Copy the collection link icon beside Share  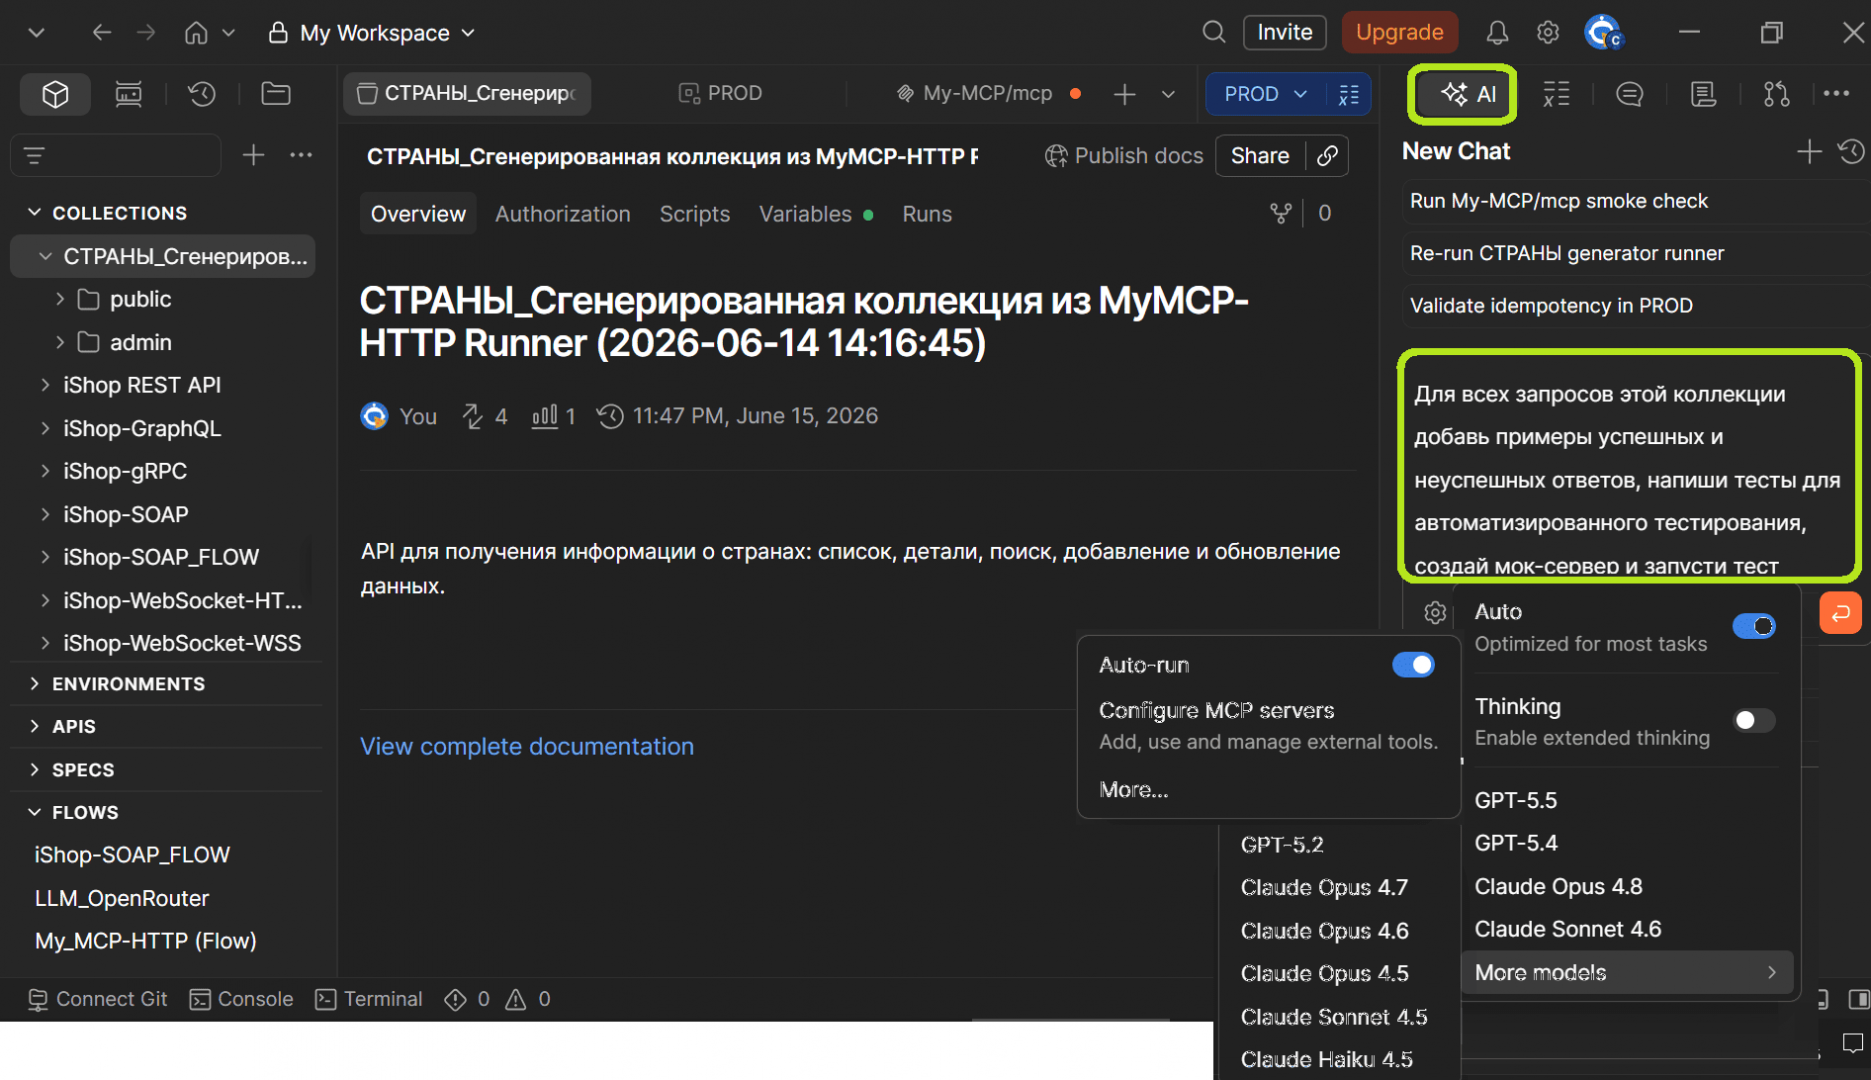point(1327,156)
